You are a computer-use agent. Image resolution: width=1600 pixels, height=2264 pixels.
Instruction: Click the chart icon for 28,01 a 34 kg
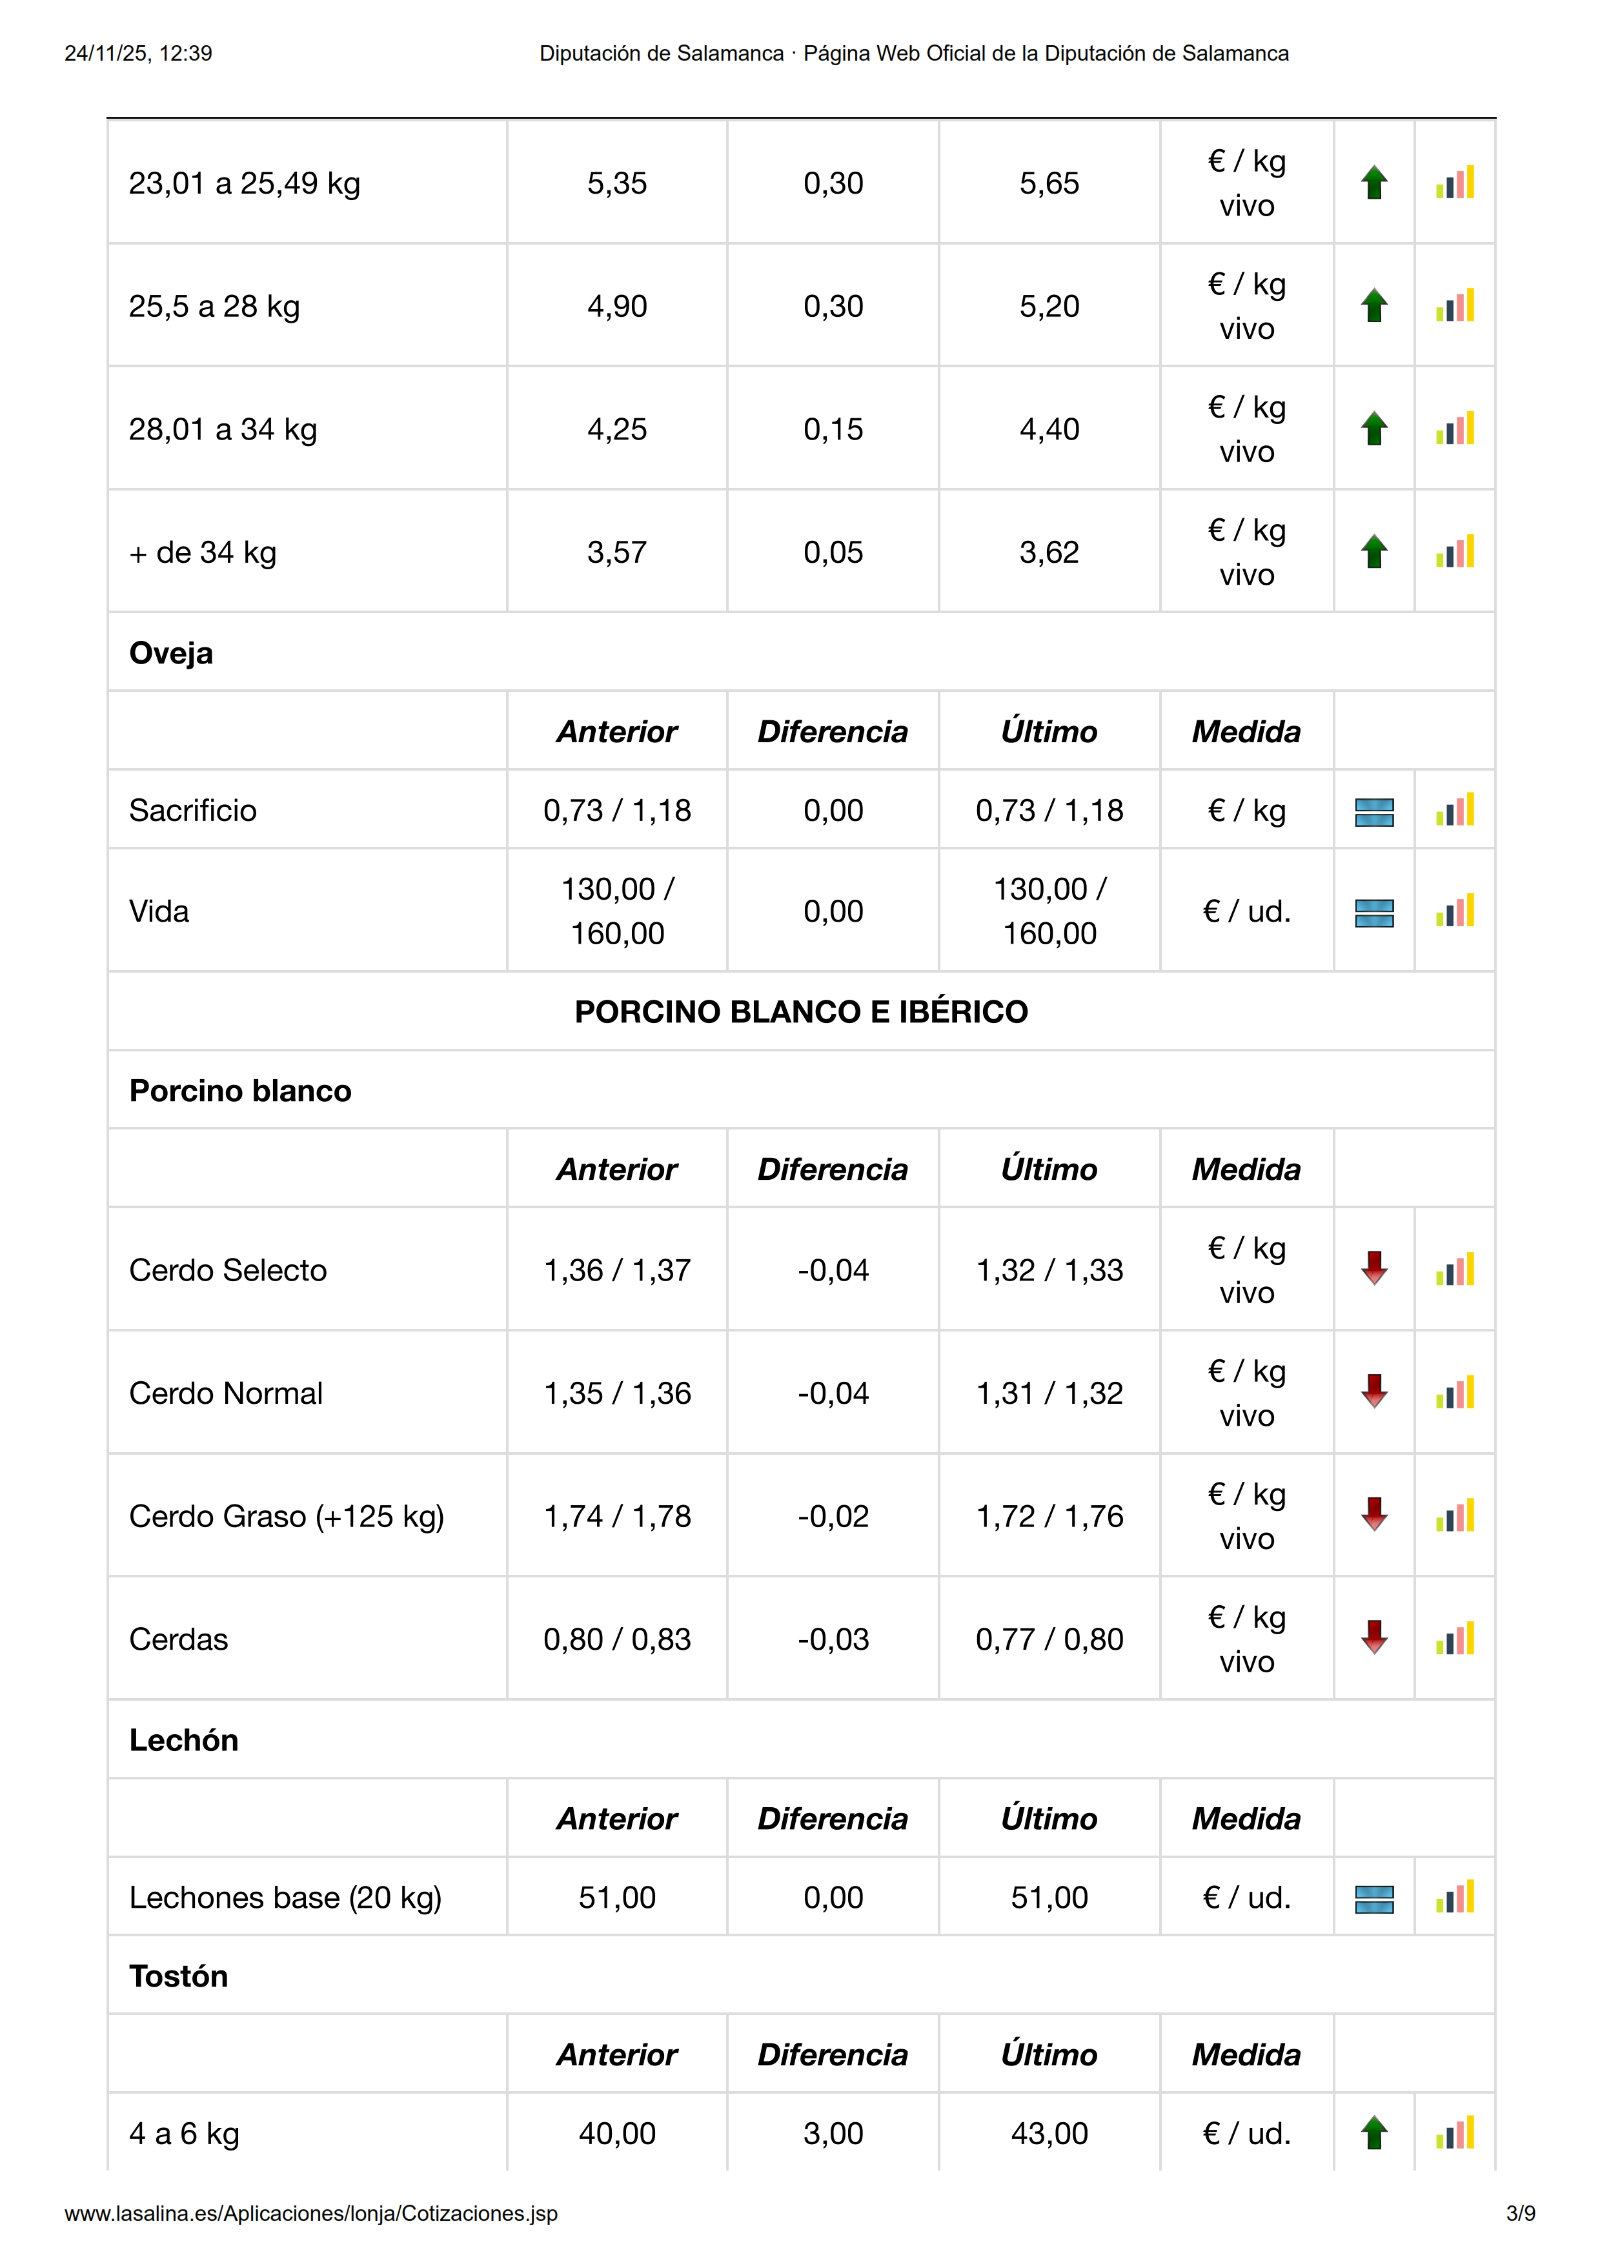1455,428
